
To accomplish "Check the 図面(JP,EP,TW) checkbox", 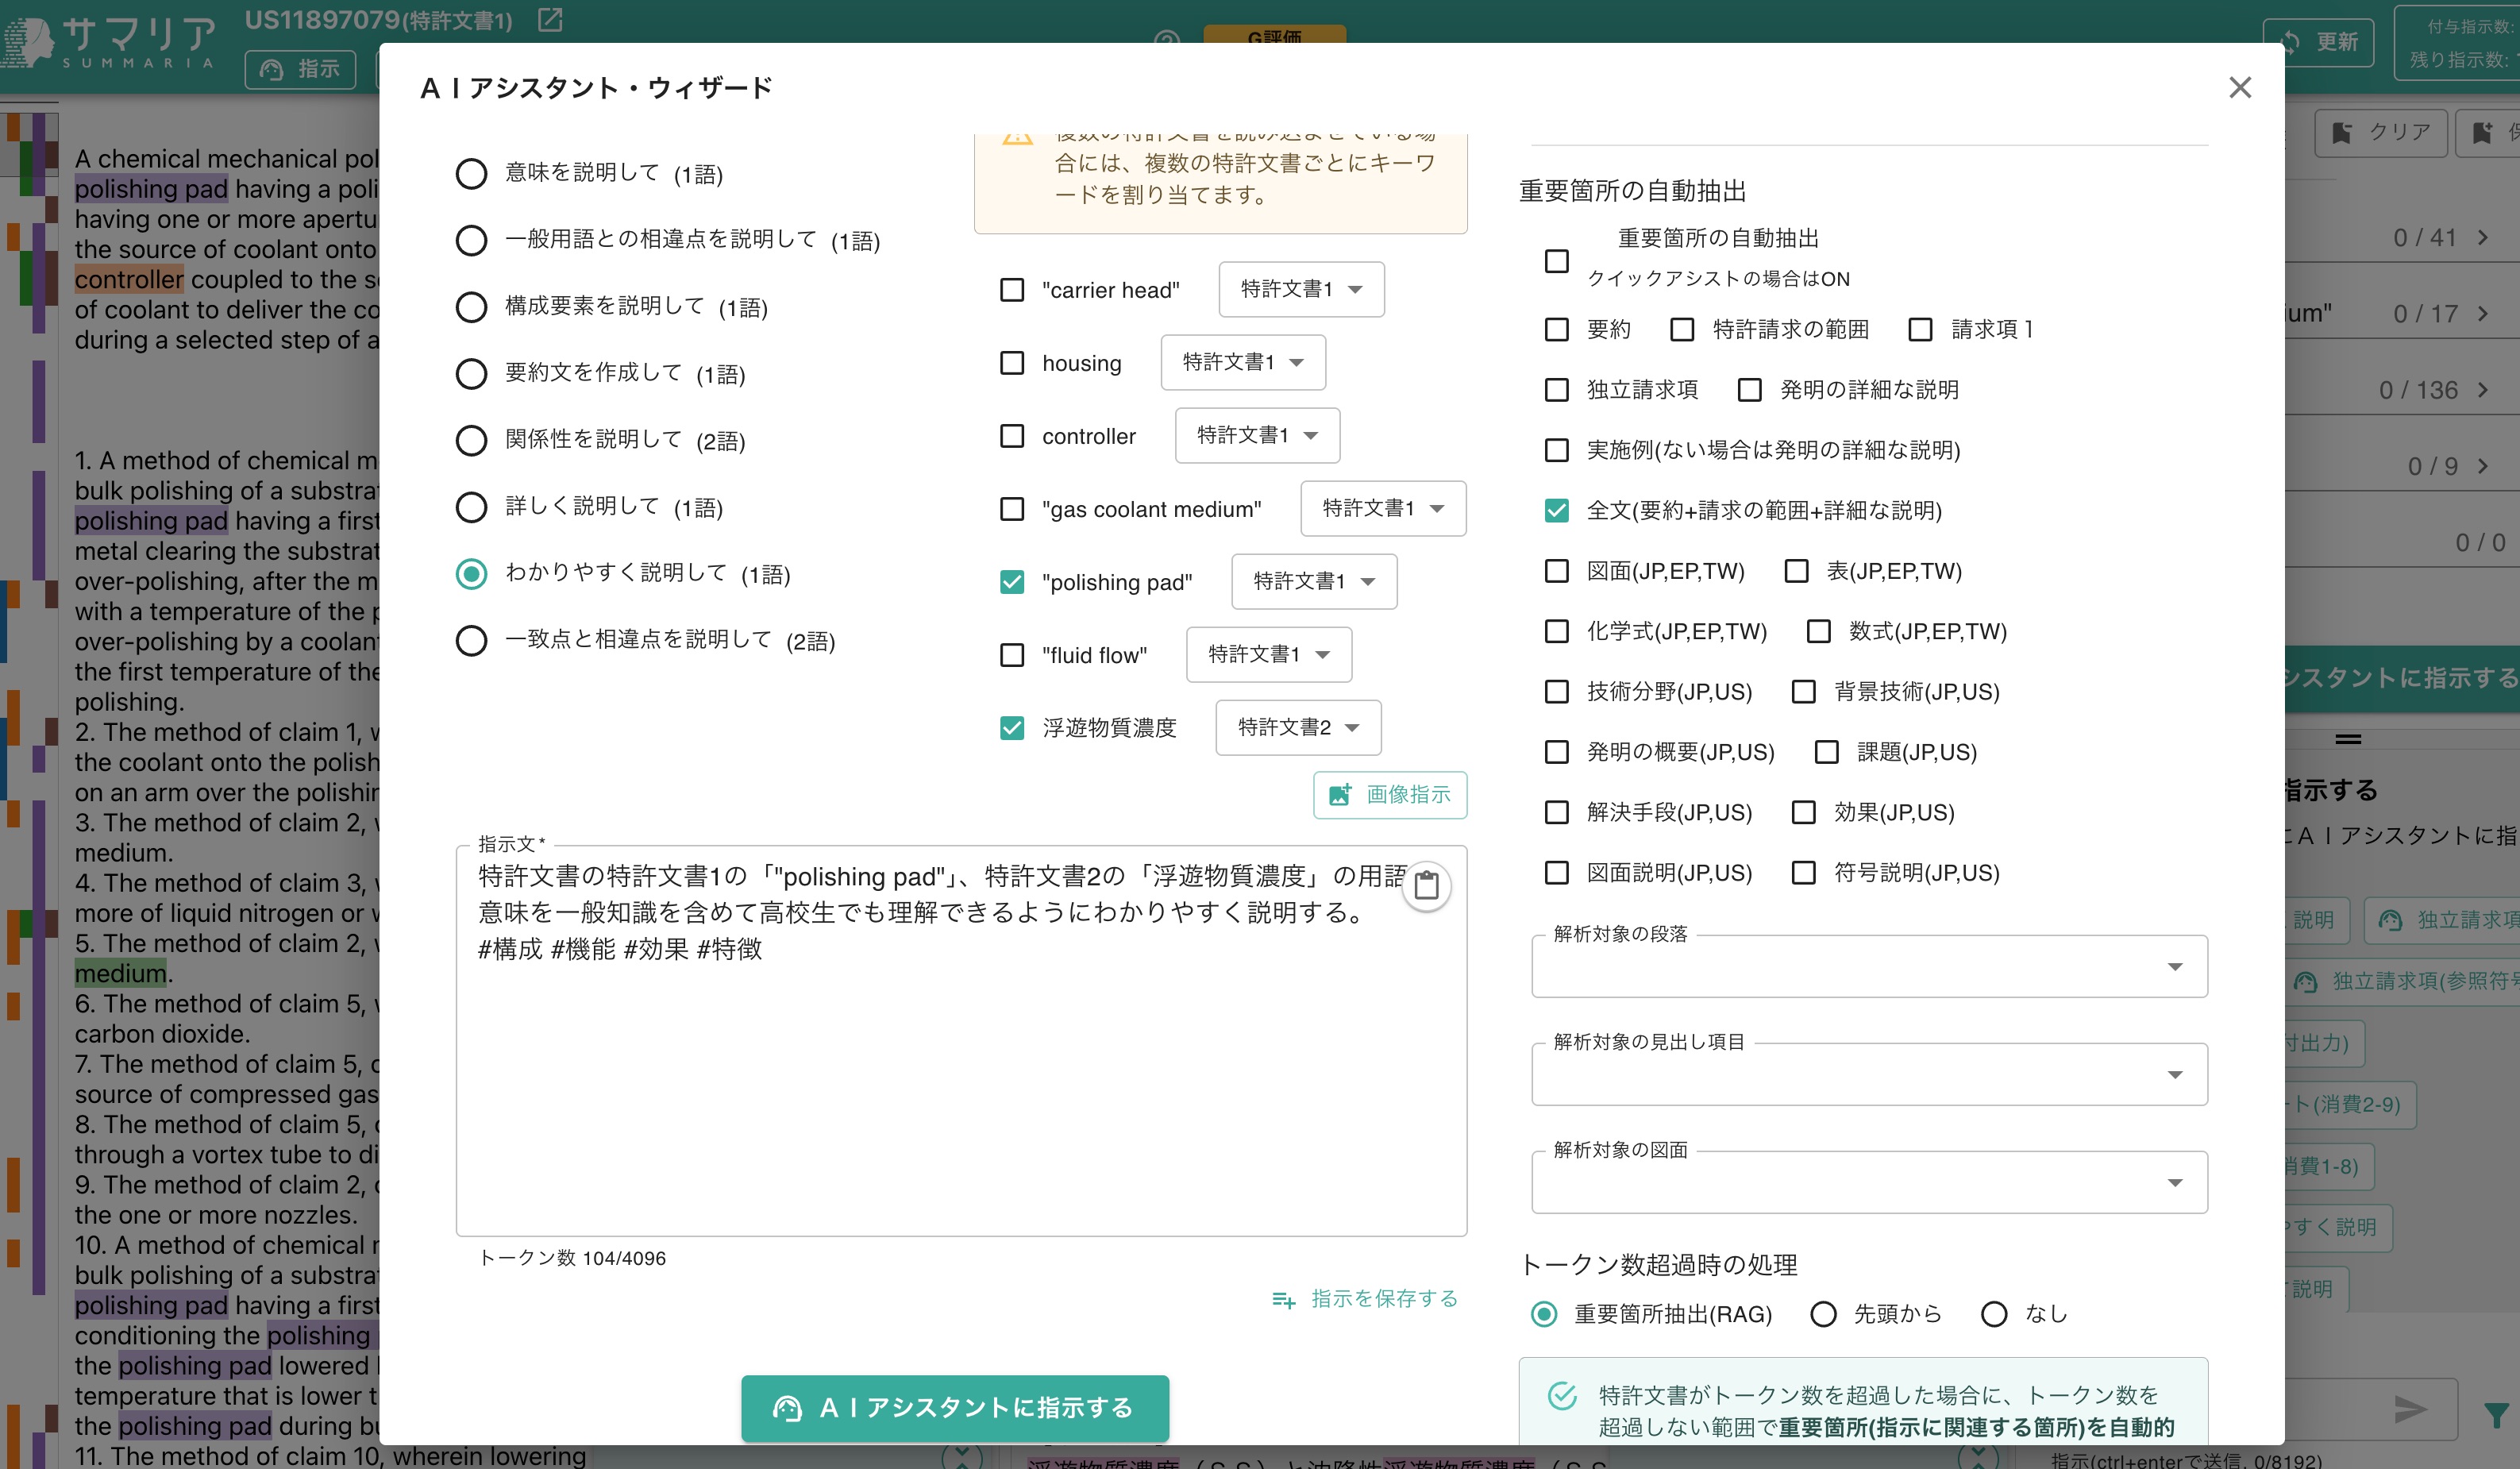I will pyautogui.click(x=1557, y=571).
